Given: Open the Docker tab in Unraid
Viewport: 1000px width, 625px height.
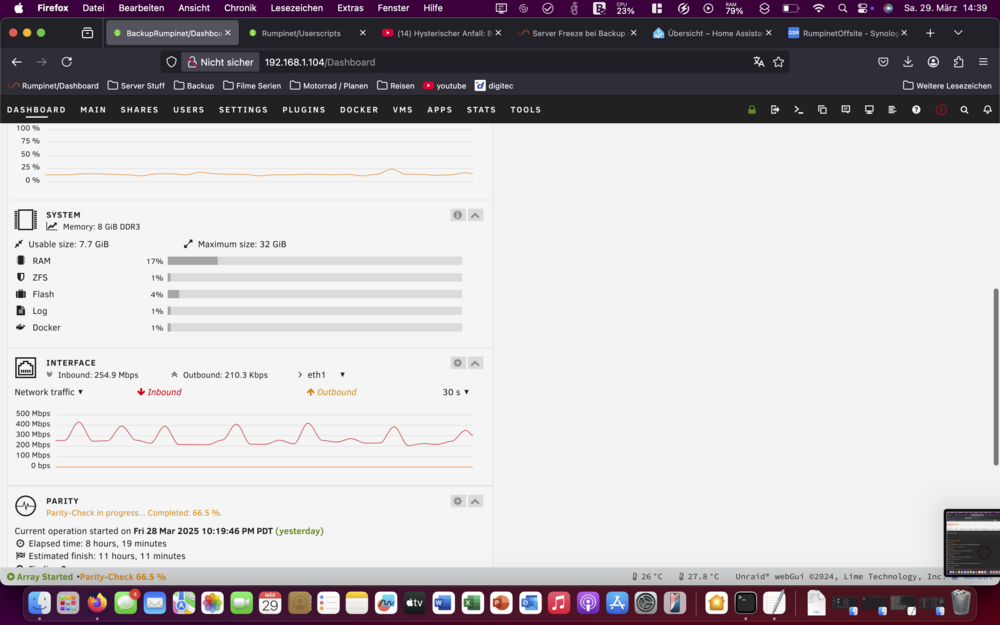Looking at the screenshot, I should 359,110.
